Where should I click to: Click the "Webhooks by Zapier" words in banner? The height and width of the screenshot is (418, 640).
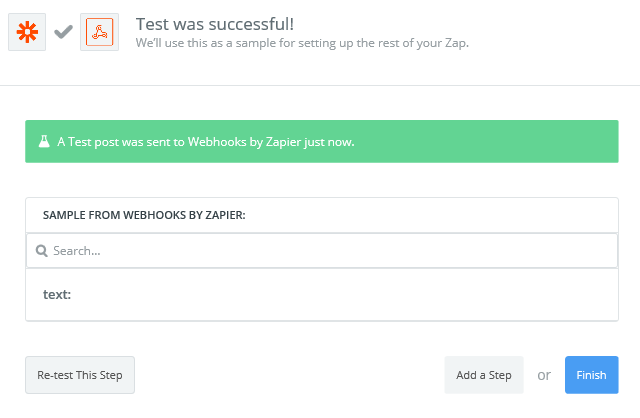pyautogui.click(x=244, y=142)
